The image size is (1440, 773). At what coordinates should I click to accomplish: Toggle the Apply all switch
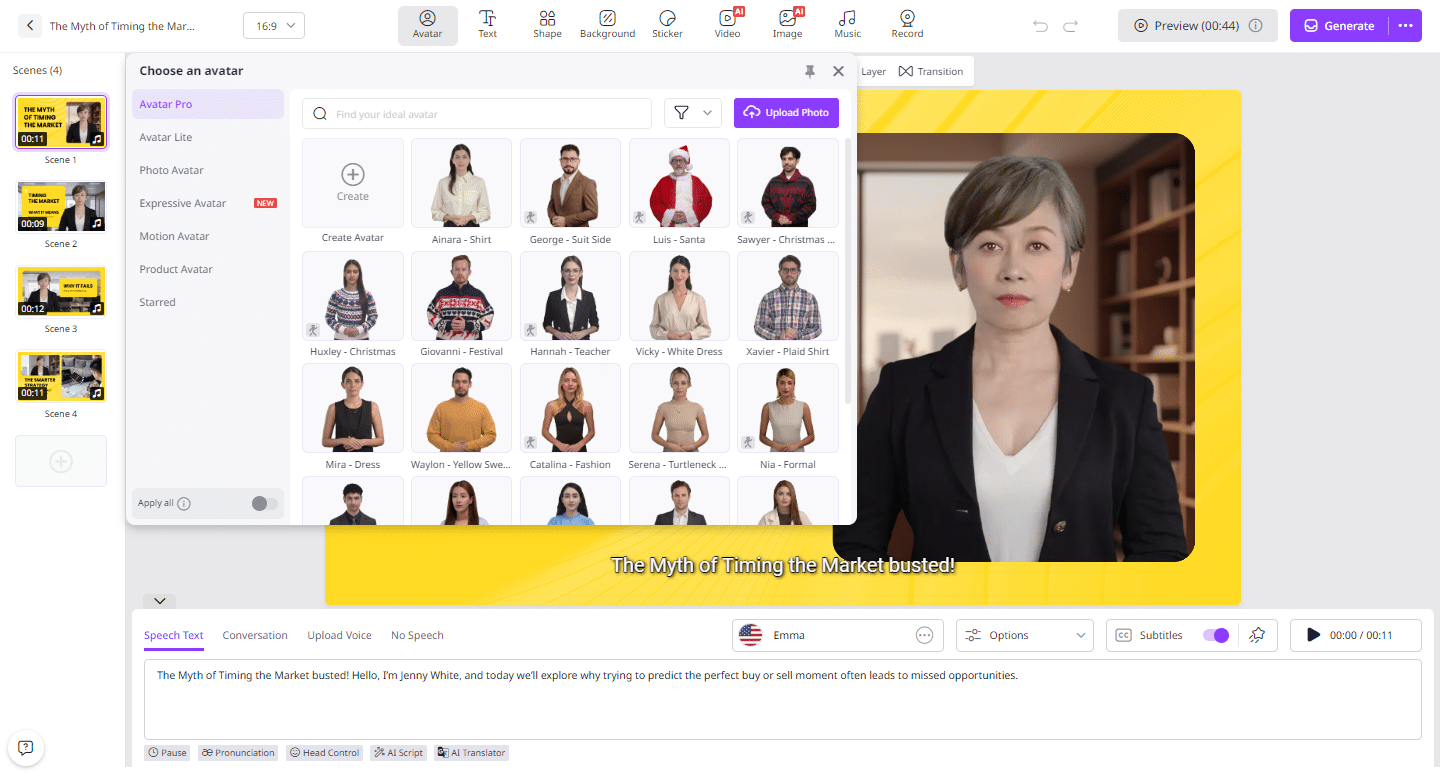264,503
